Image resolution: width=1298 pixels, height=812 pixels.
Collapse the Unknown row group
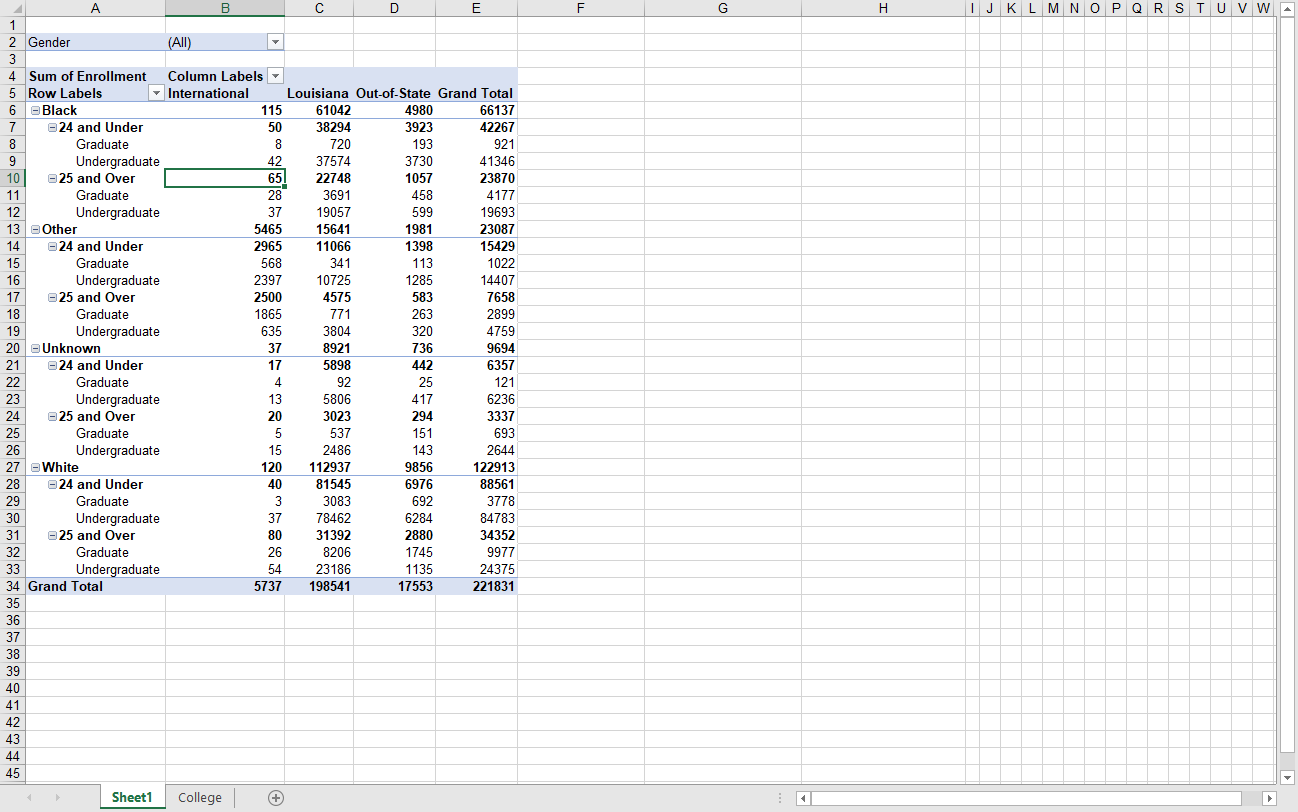tap(33, 348)
